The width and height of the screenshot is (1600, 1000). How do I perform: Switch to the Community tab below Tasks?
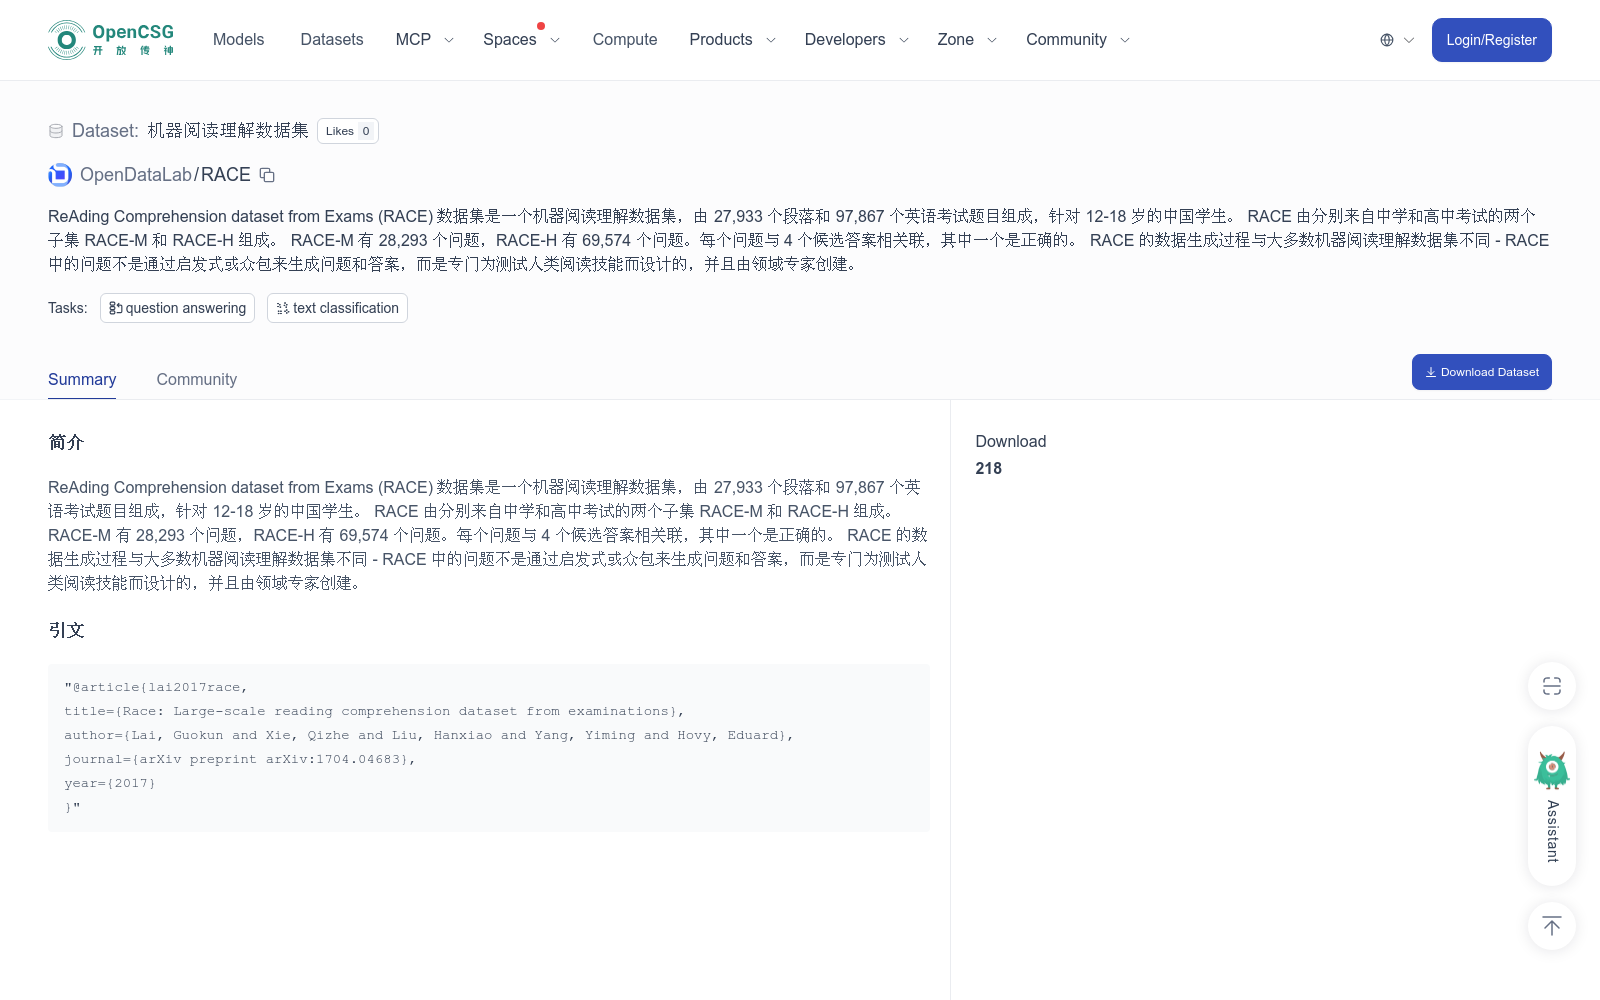coord(197,380)
